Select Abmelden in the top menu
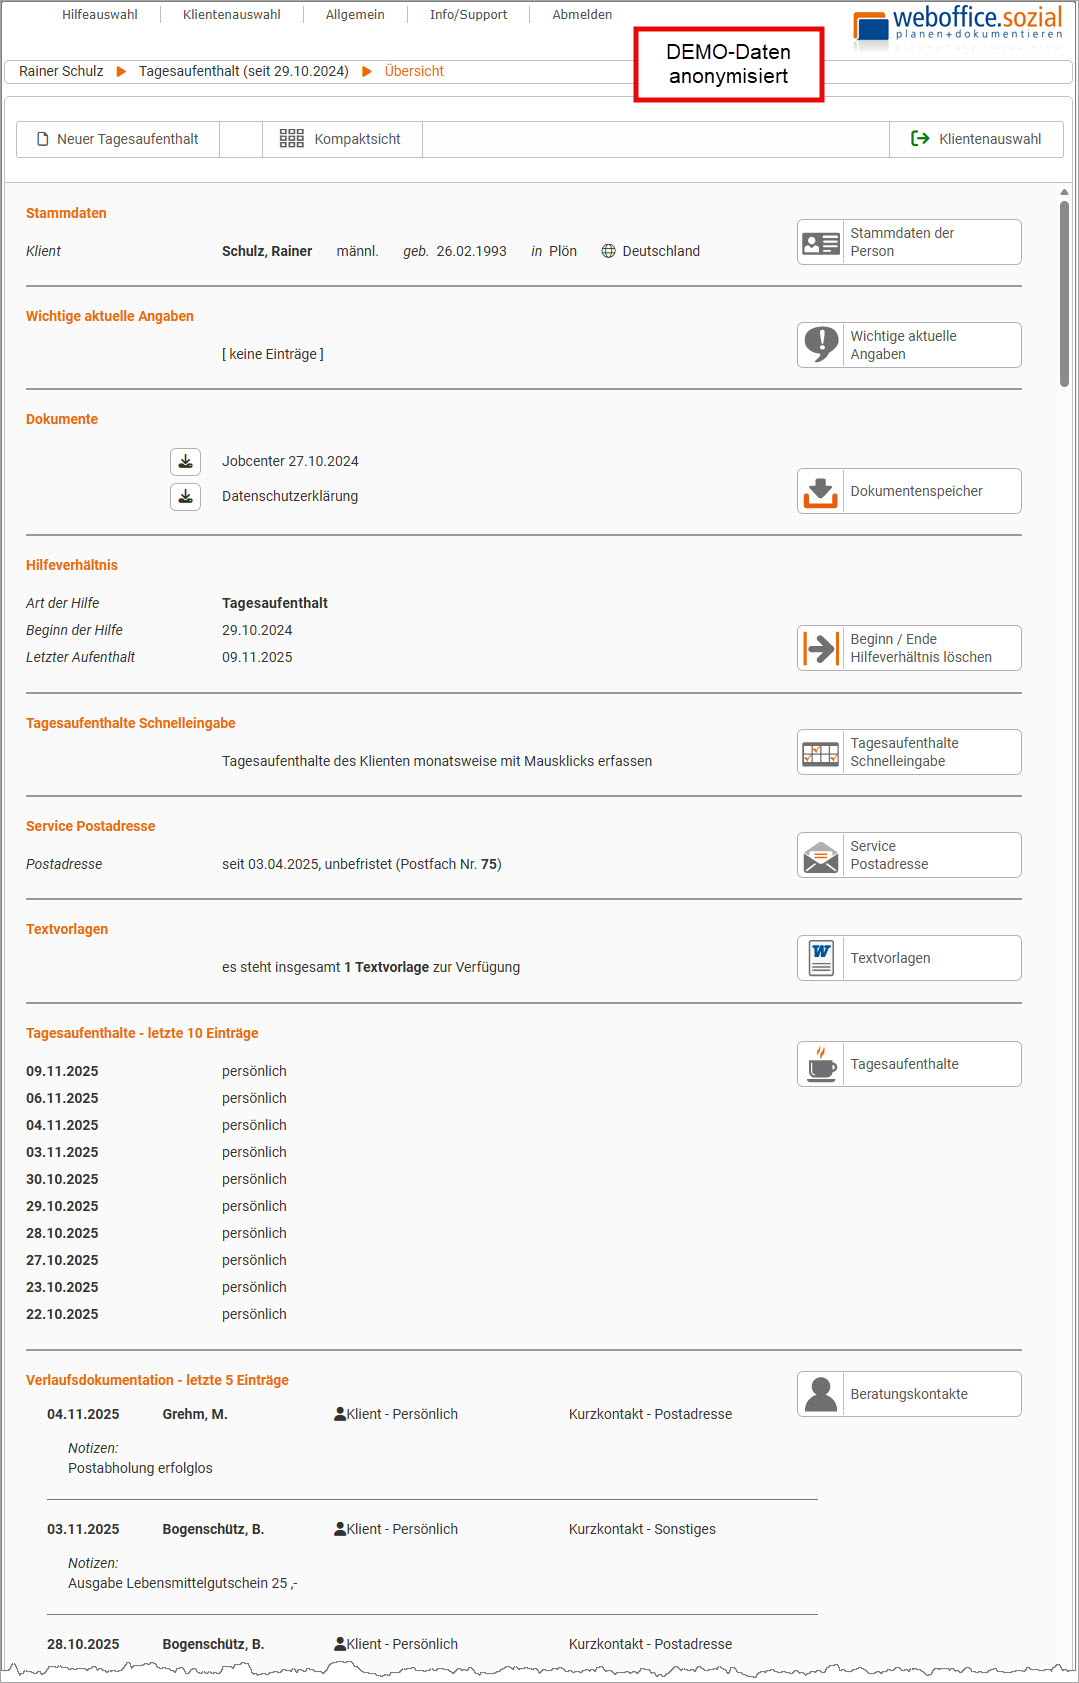 (582, 15)
